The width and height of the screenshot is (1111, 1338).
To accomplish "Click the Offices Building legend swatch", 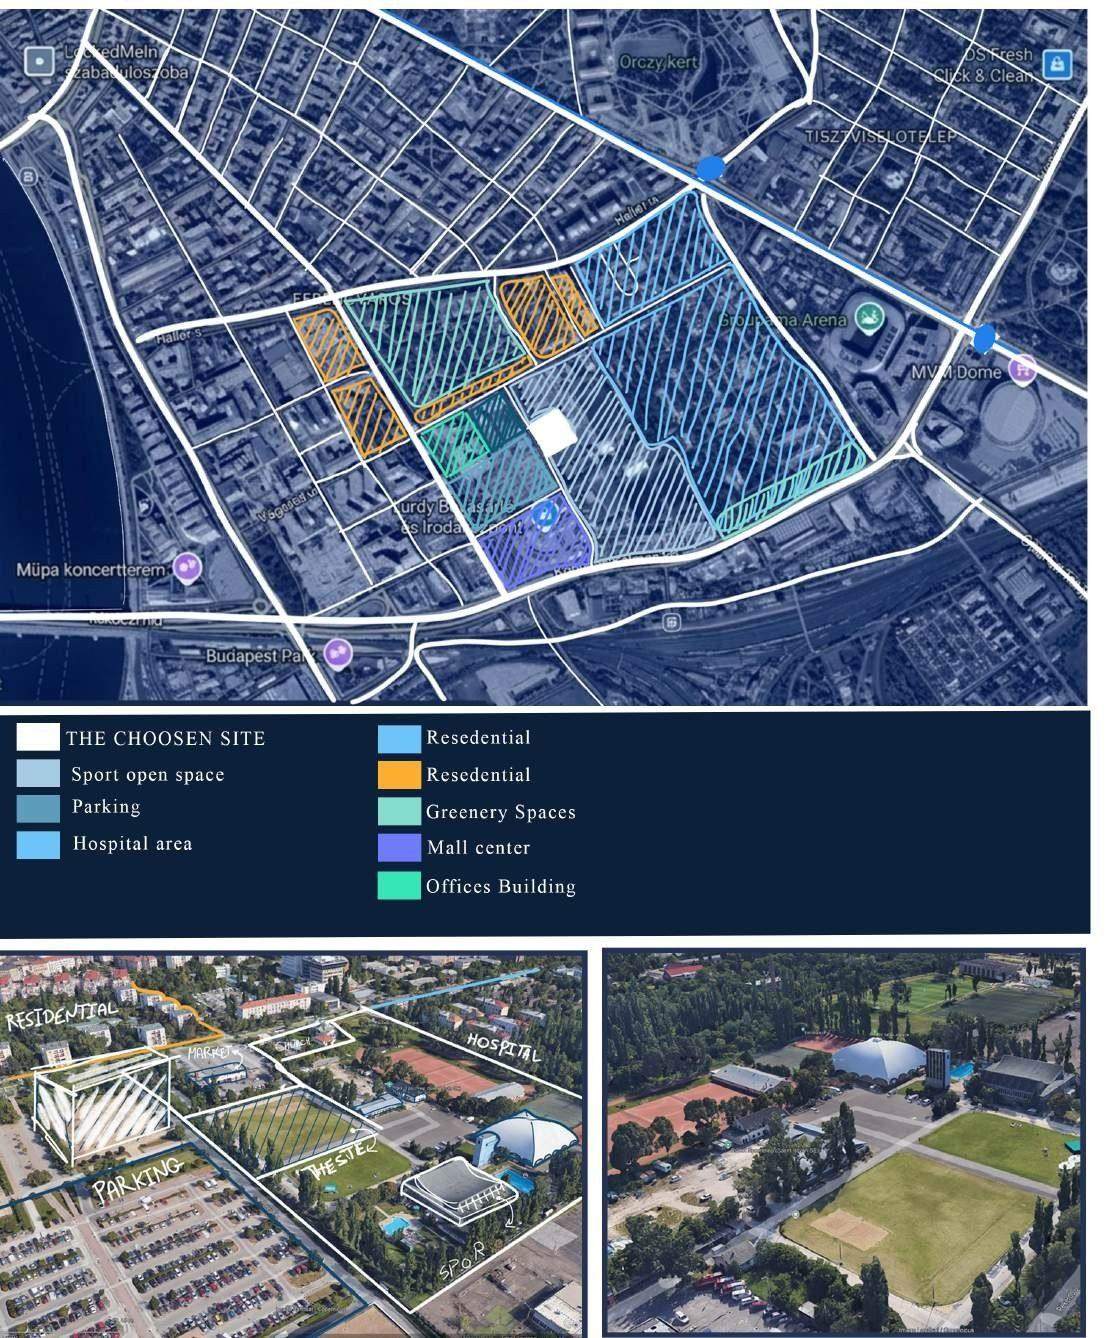I will tap(399, 886).
